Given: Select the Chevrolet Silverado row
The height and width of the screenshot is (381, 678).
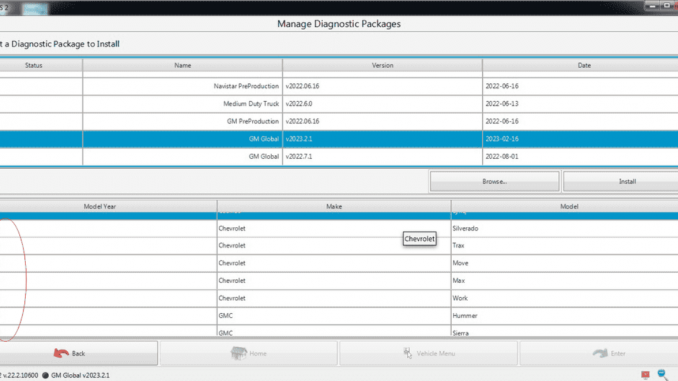Looking at the screenshot, I should click(x=339, y=228).
